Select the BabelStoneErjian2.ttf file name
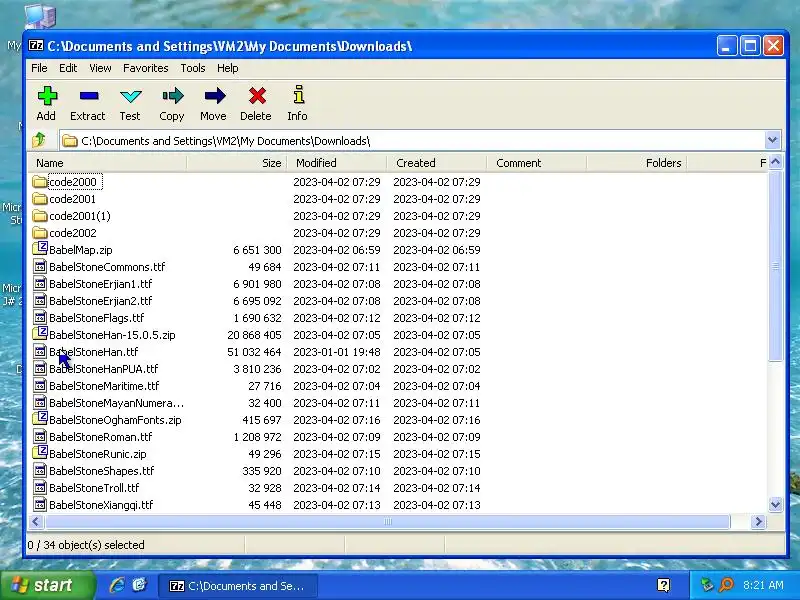The width and height of the screenshot is (800, 600). [x=101, y=301]
